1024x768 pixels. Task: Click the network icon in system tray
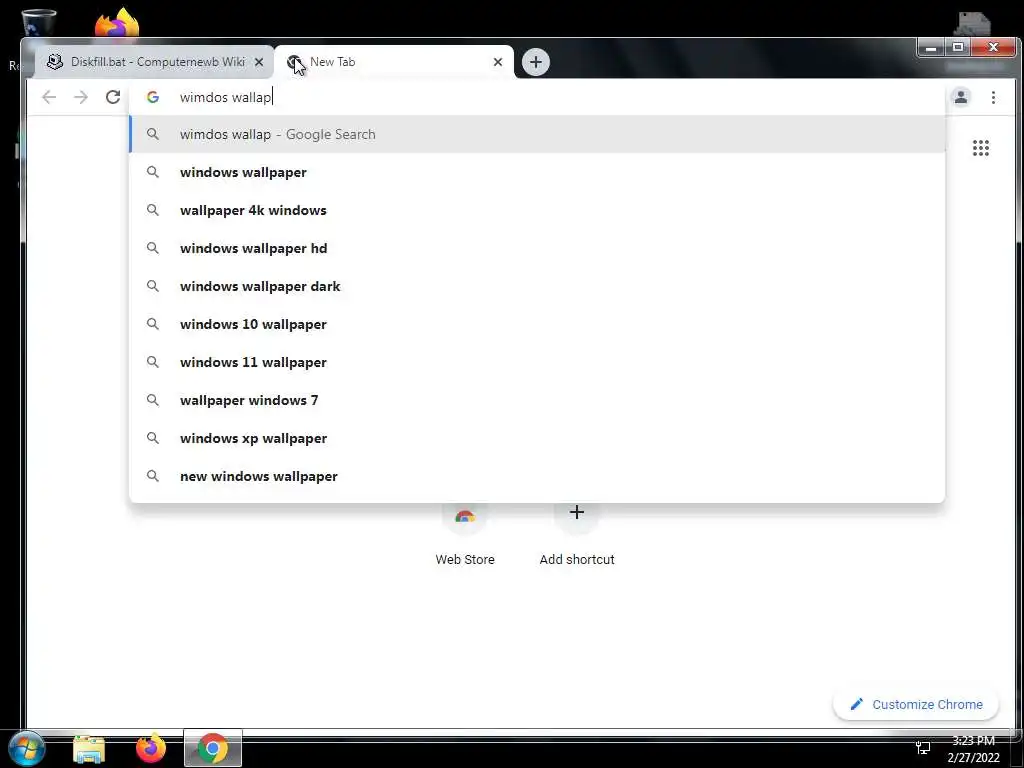pos(923,748)
